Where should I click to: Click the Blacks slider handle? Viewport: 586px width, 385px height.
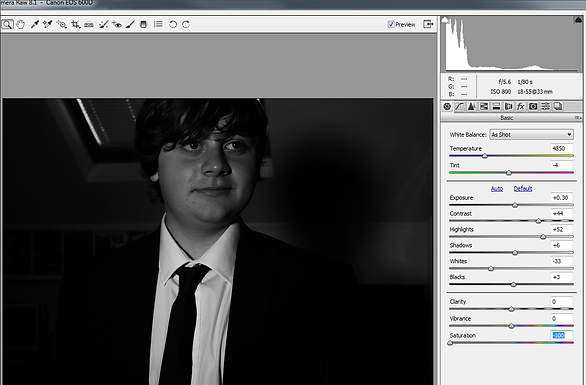point(513,285)
